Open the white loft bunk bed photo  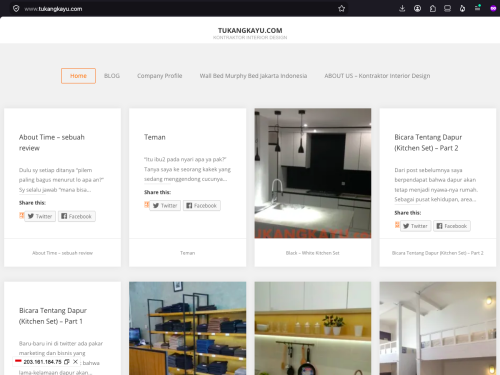click(x=438, y=328)
